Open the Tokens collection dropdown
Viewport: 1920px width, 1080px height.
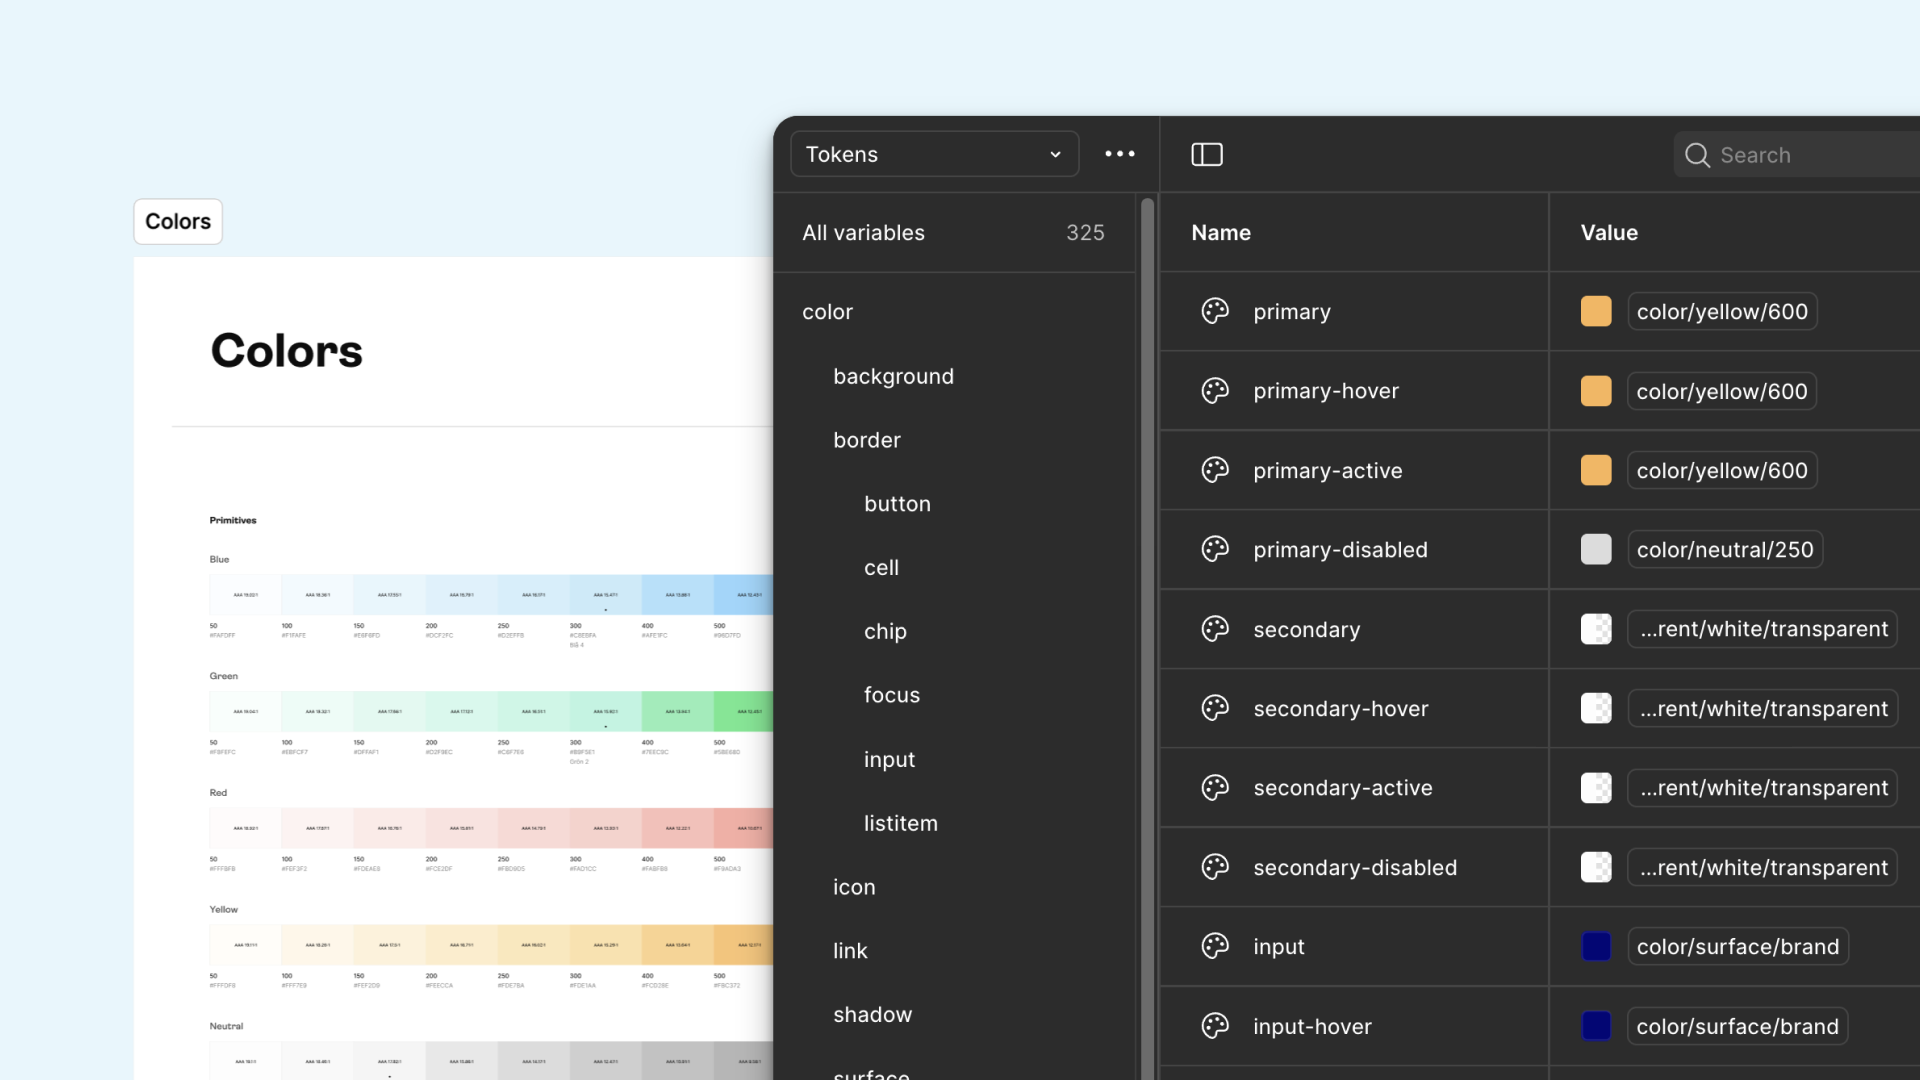click(x=934, y=154)
